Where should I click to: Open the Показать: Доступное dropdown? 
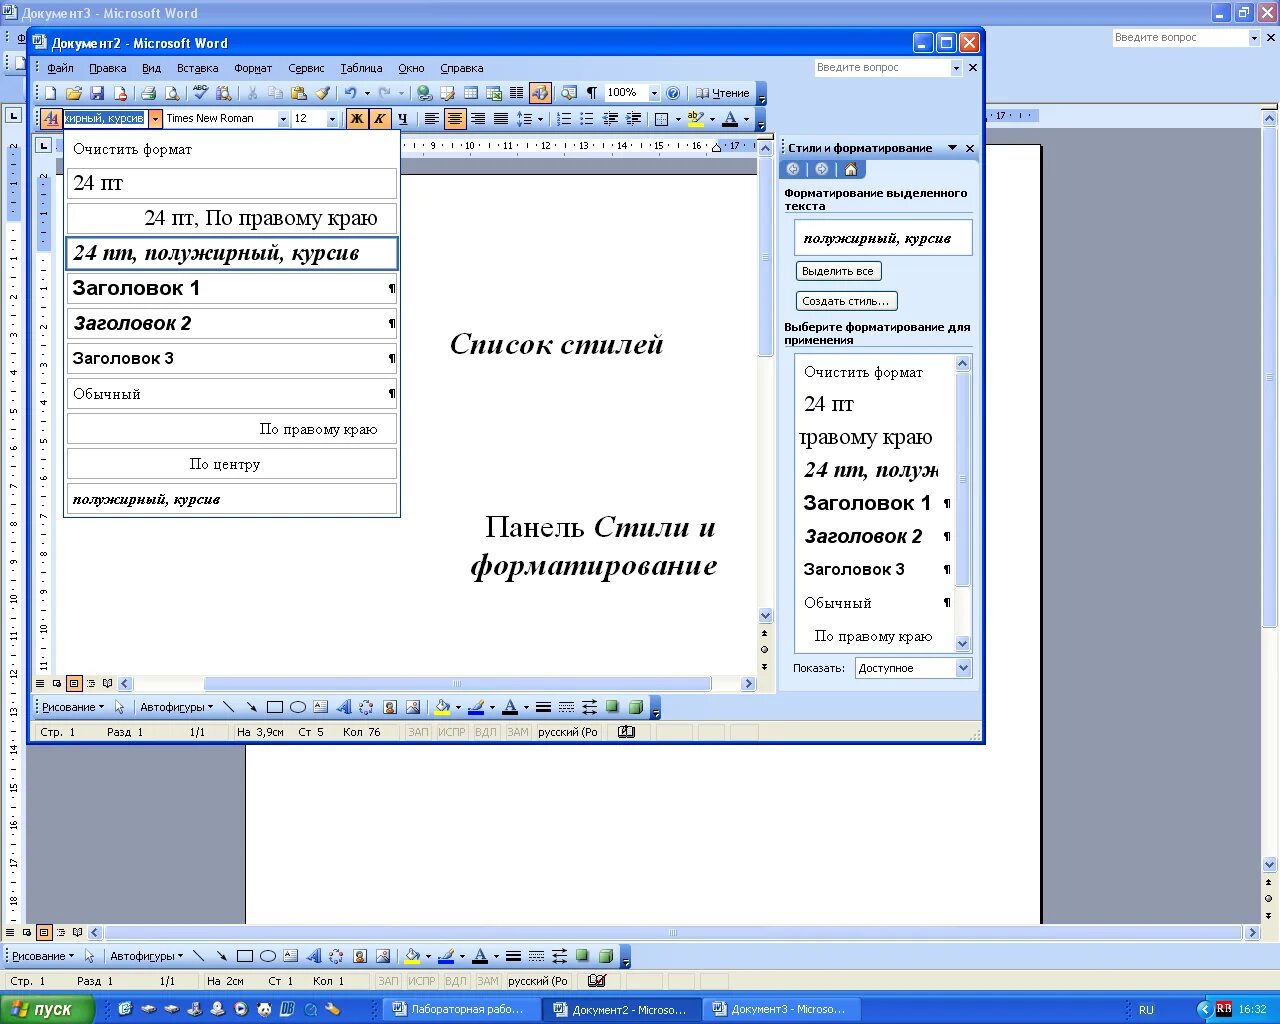[x=964, y=668]
